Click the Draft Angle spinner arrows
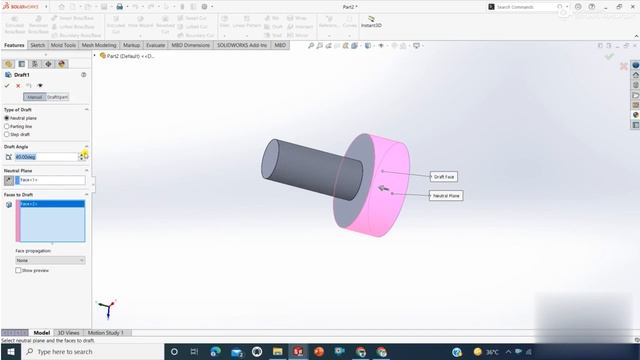Viewport: 640px width, 360px height. pos(80,157)
